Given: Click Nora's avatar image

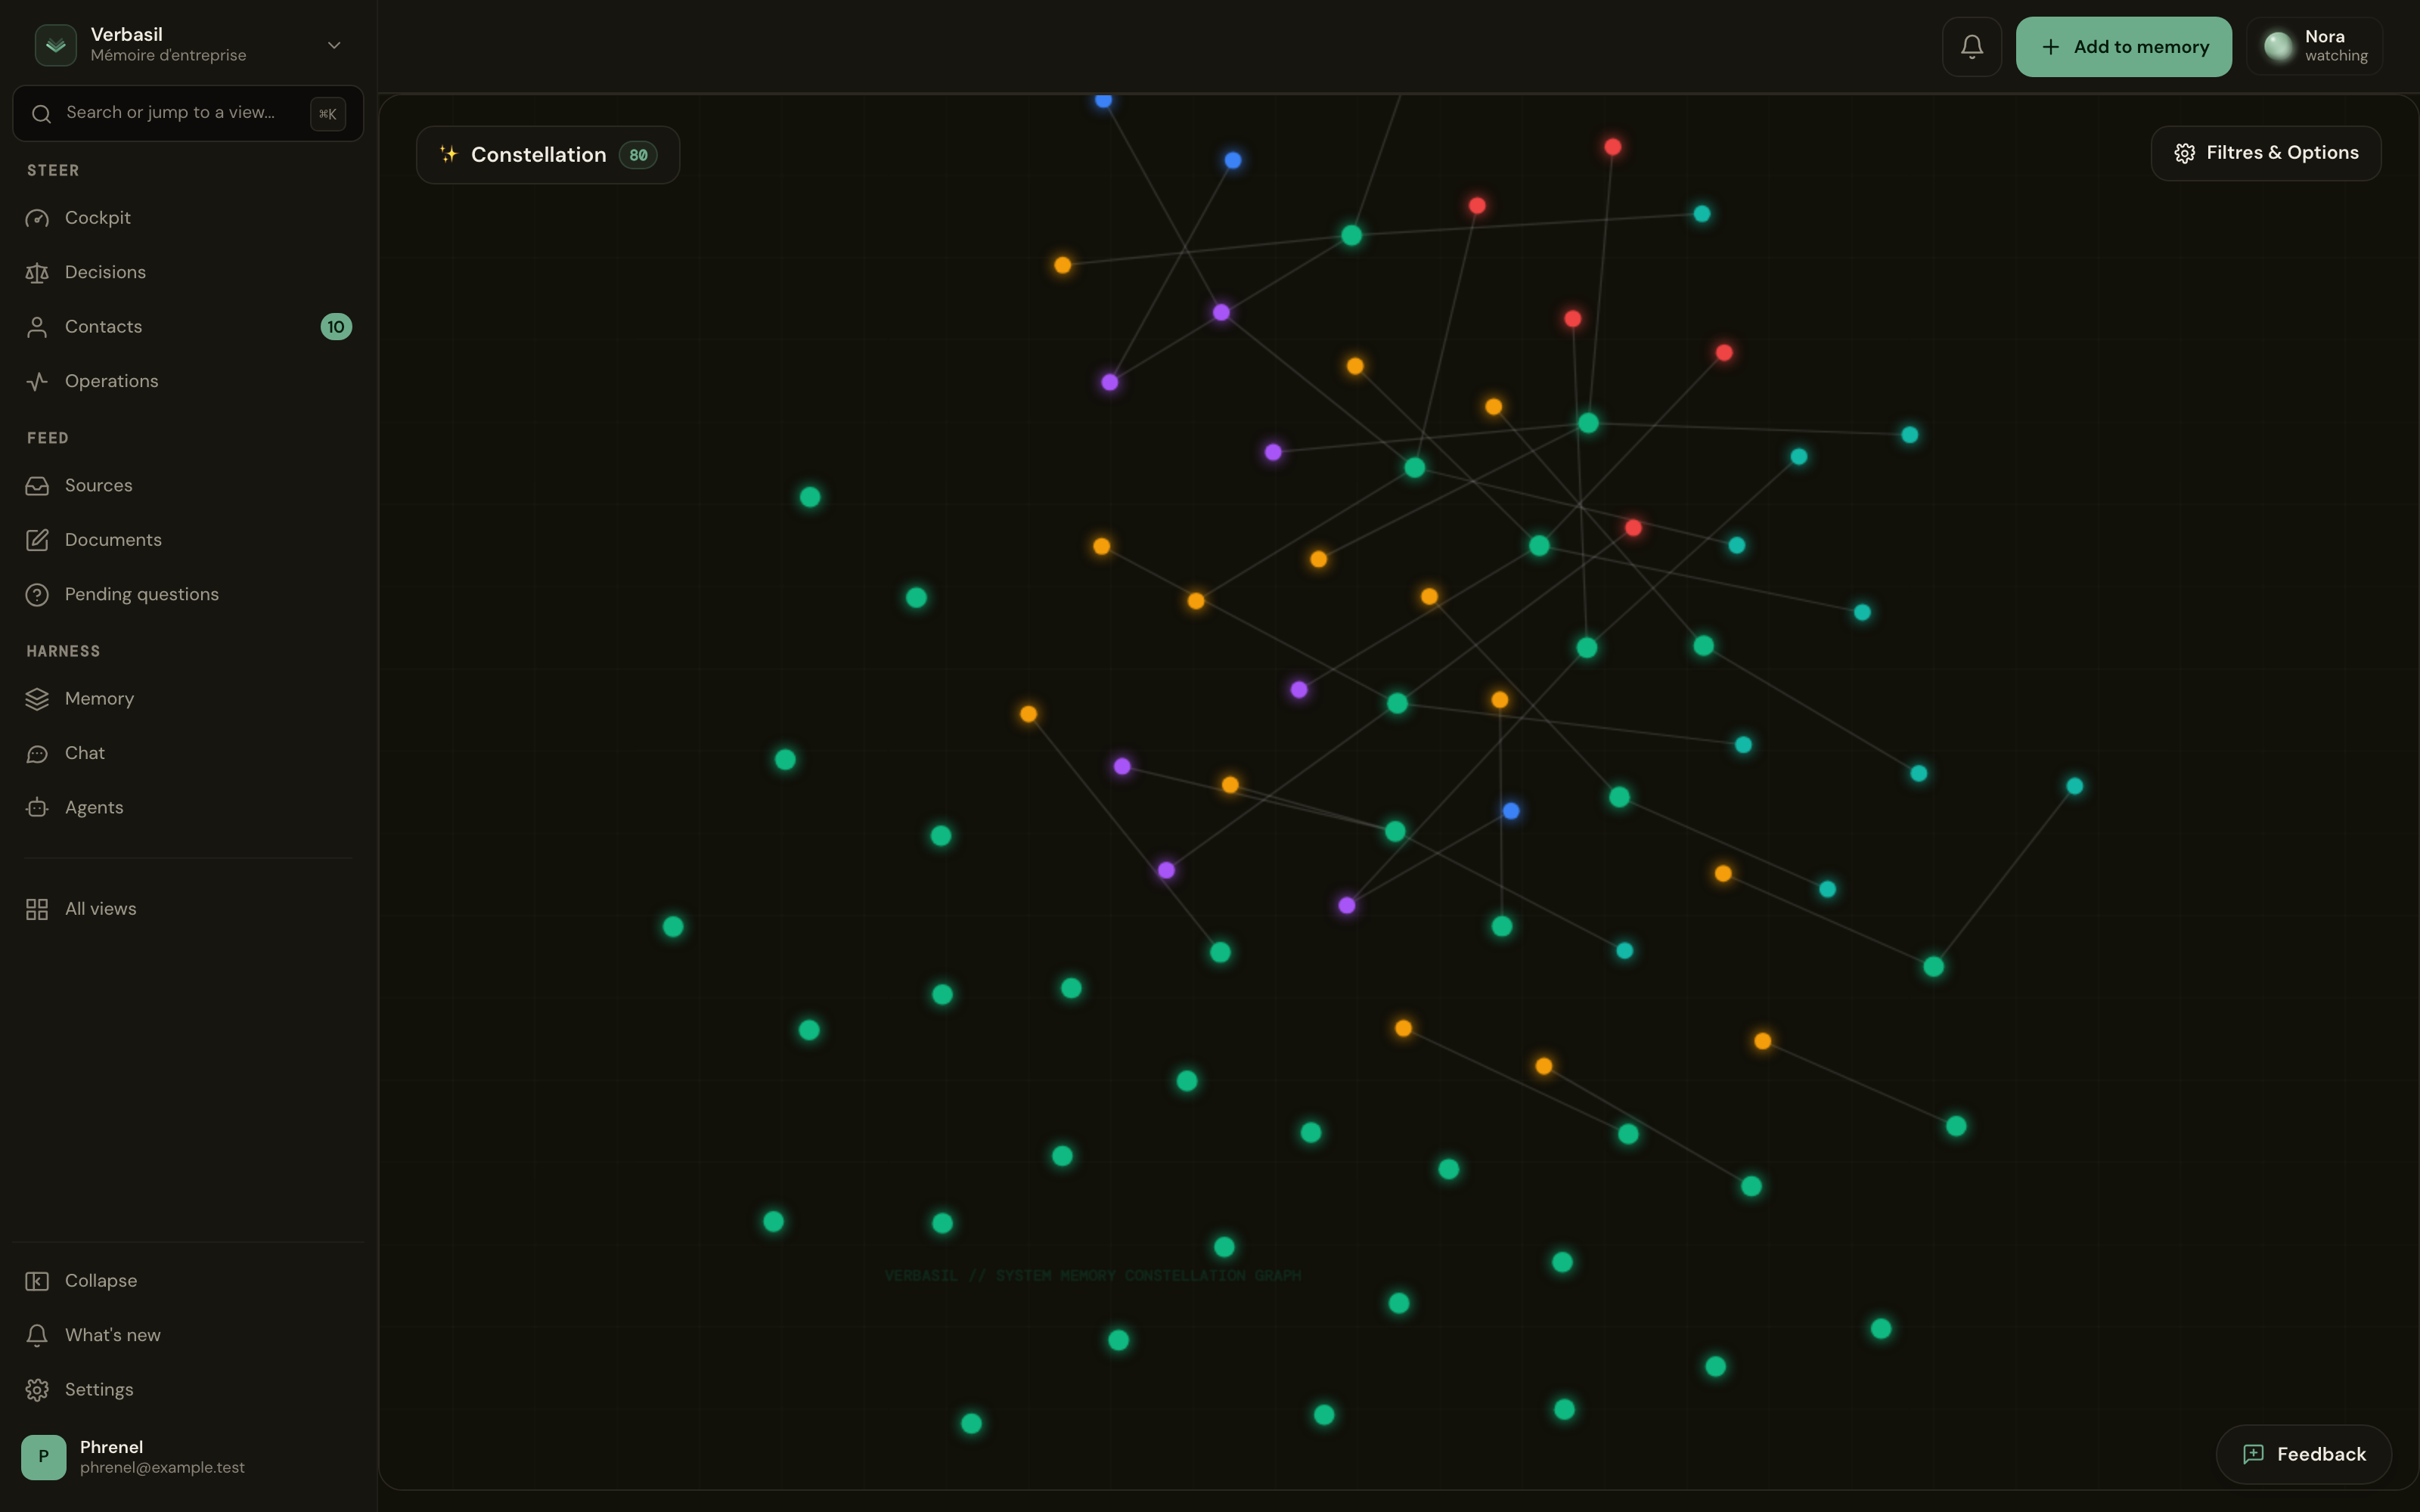Looking at the screenshot, I should 2278,46.
